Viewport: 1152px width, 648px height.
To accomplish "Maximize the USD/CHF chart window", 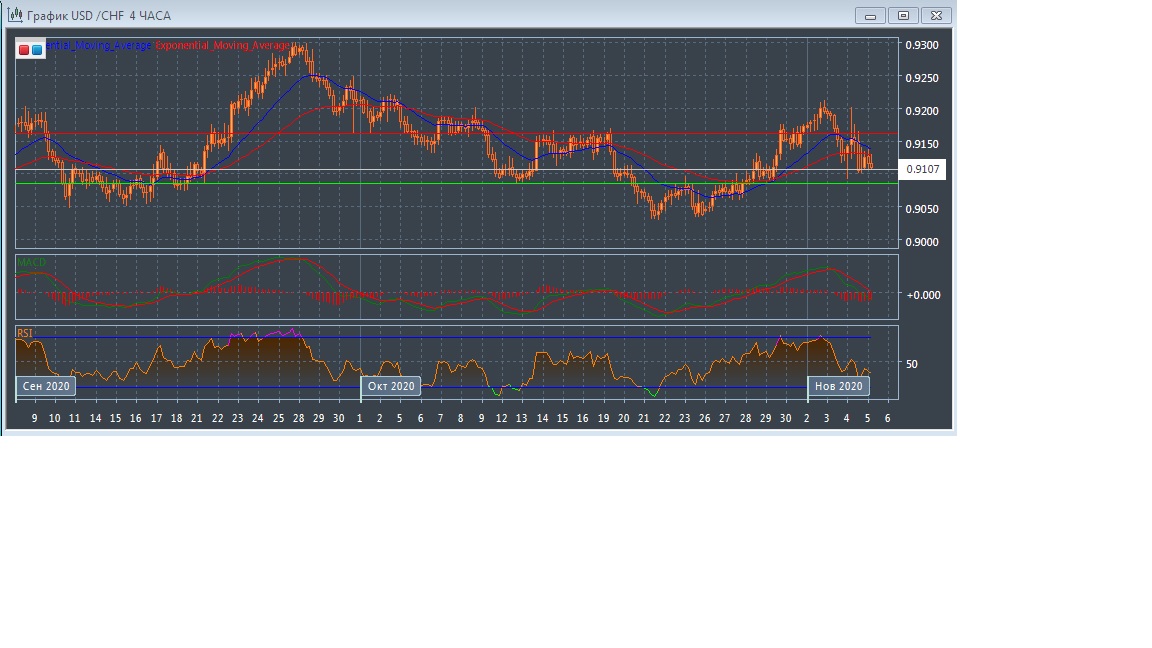I will (903, 15).
